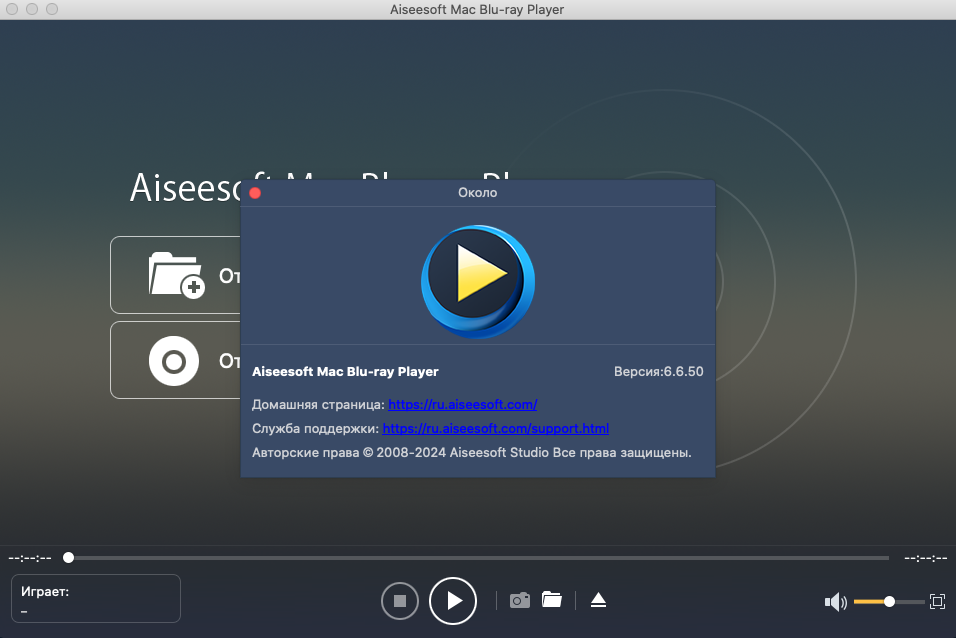Toggle fullscreen mode icon

[x=937, y=601]
